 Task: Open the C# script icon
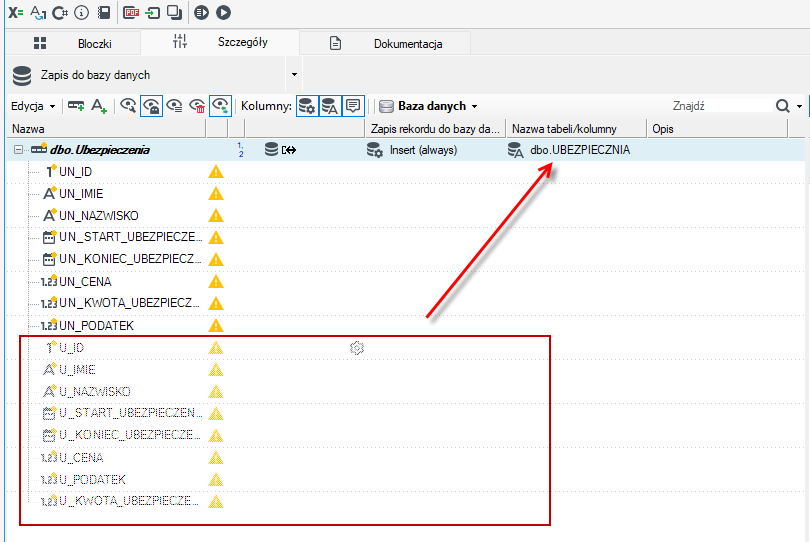[60, 12]
